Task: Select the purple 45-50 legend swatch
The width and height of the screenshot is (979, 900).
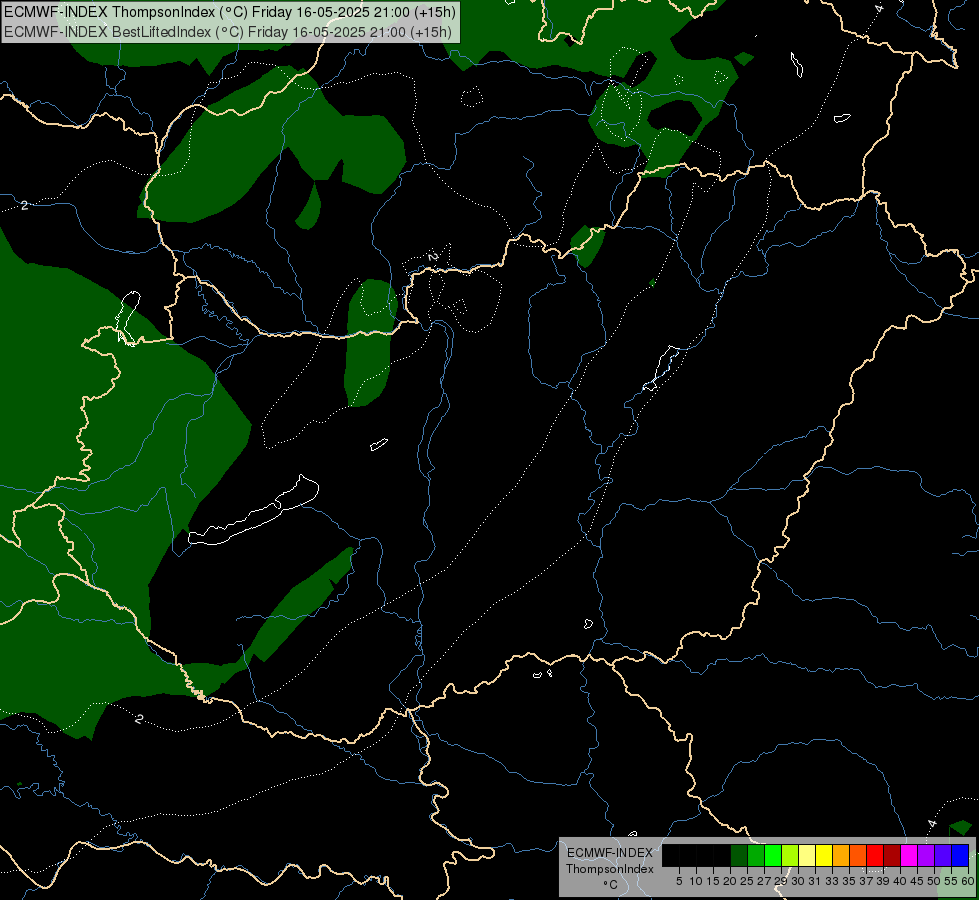Action: pos(926,855)
